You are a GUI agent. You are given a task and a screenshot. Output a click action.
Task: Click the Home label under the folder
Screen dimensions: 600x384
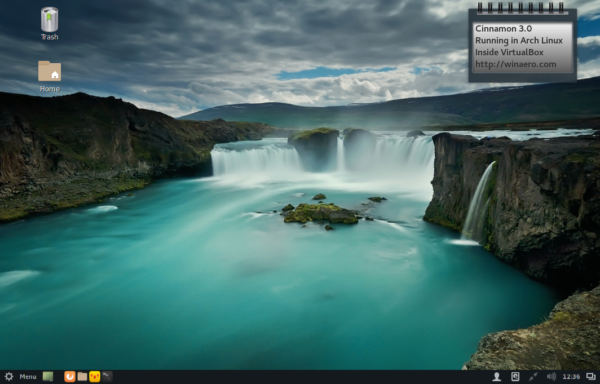click(49, 89)
